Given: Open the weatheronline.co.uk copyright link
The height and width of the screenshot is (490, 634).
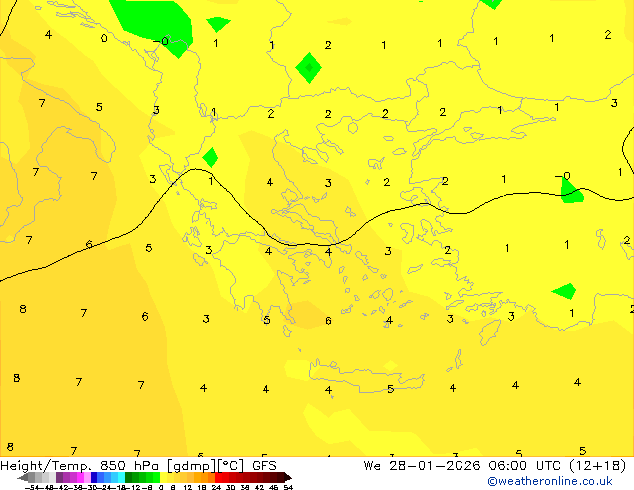Looking at the screenshot, I should (x=550, y=481).
